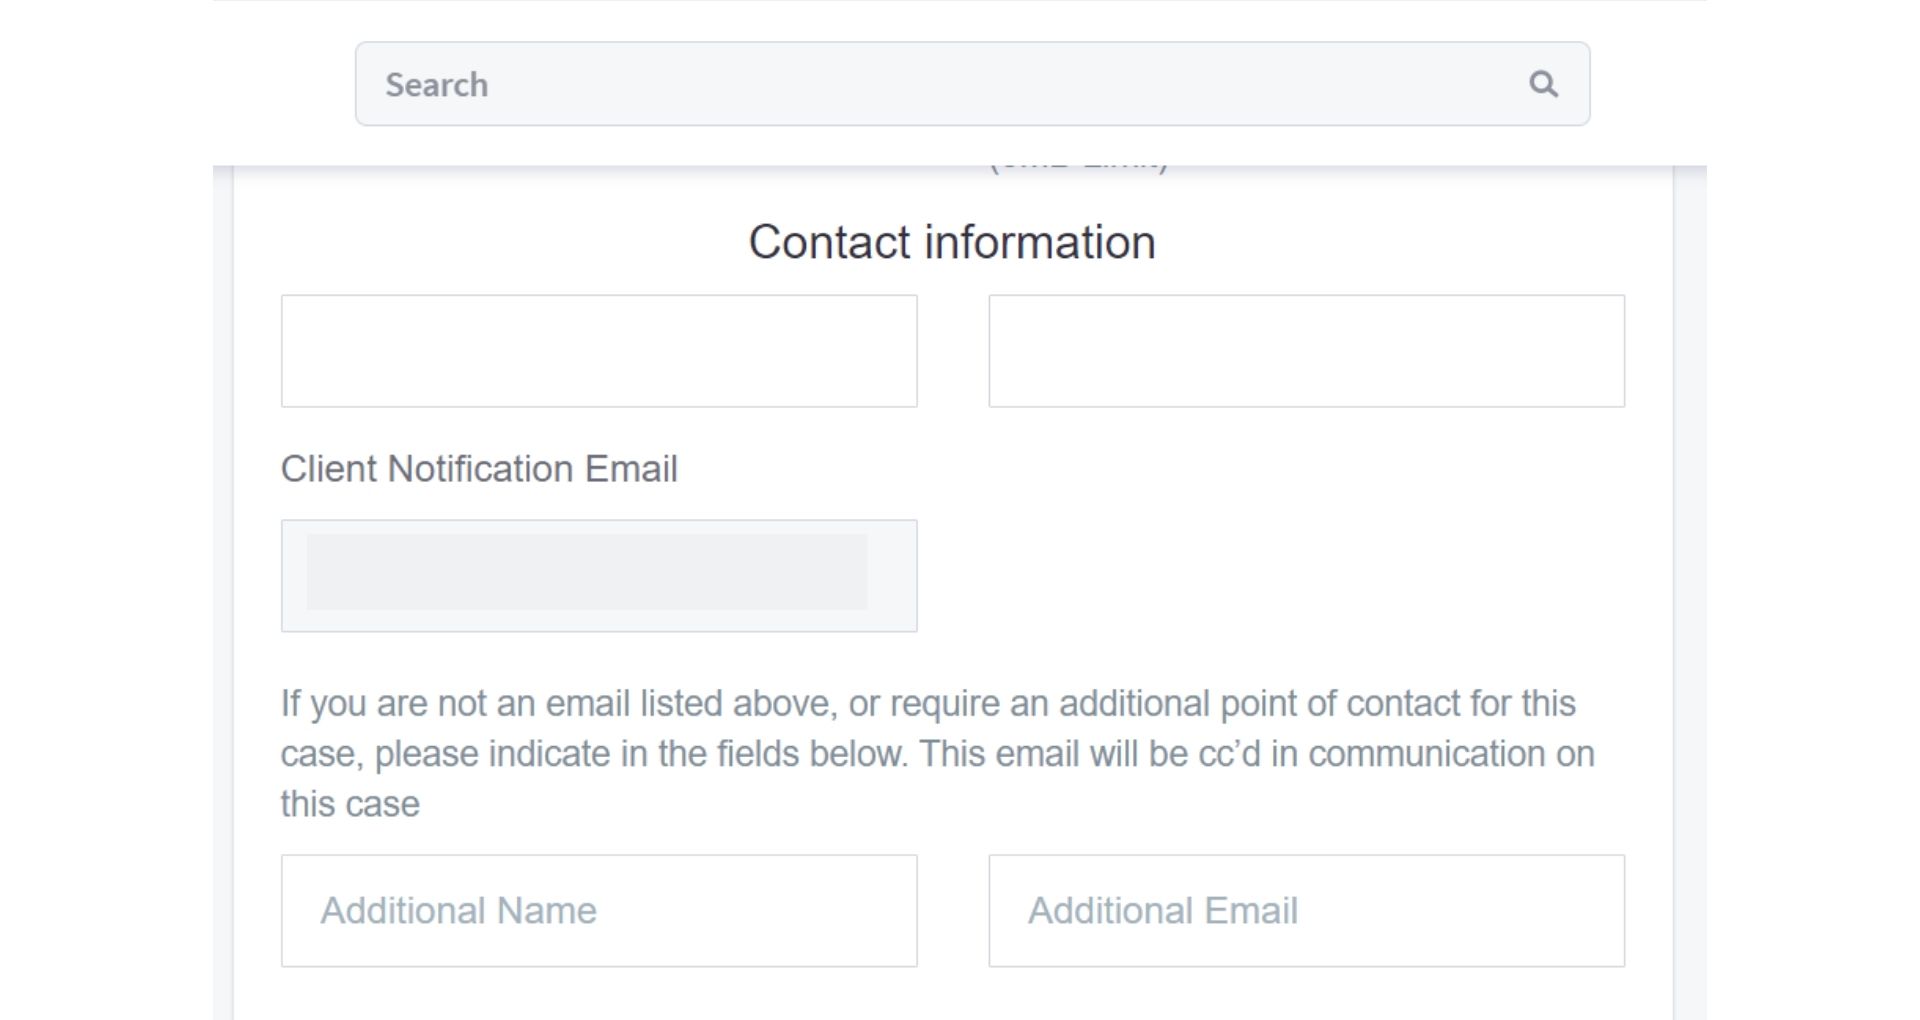Select the Client Notification Email field
Image resolution: width=1920 pixels, height=1020 pixels.
pyautogui.click(x=598, y=575)
